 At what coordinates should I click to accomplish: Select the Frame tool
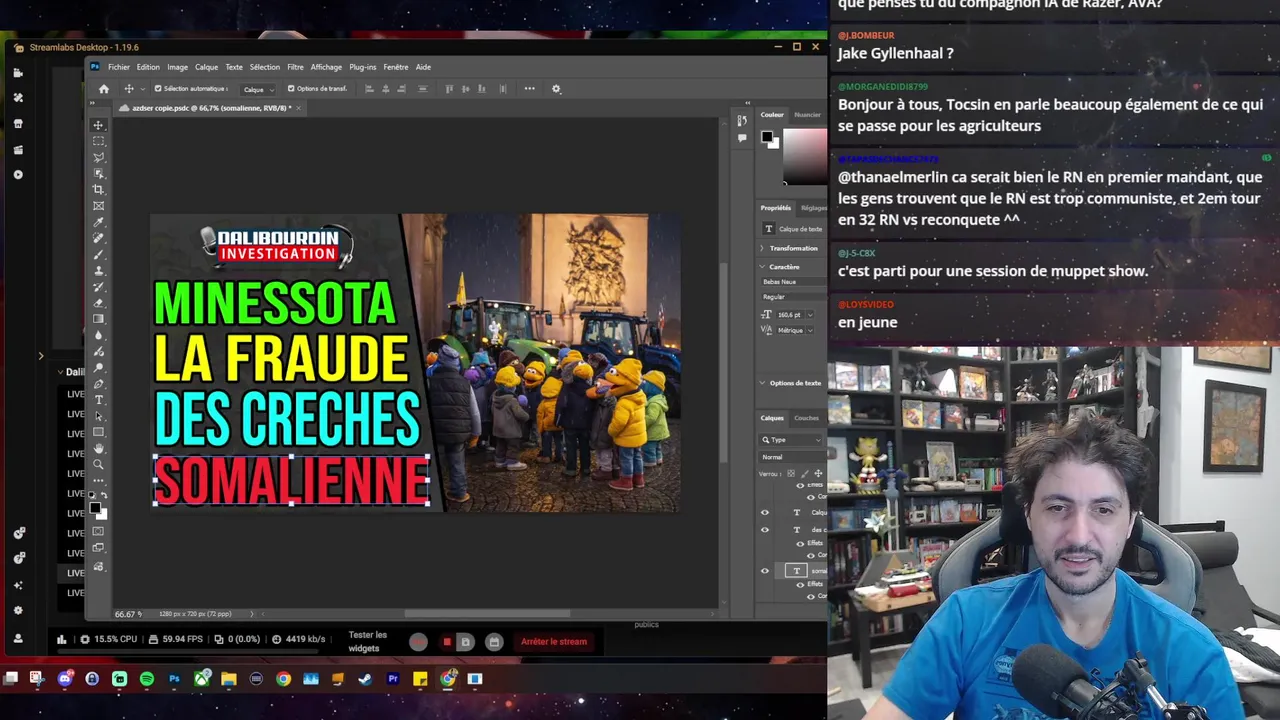(x=98, y=205)
